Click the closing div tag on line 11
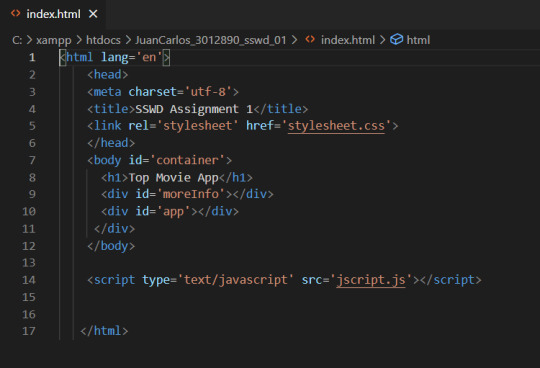This screenshot has height=368, width=540. (x=114, y=229)
